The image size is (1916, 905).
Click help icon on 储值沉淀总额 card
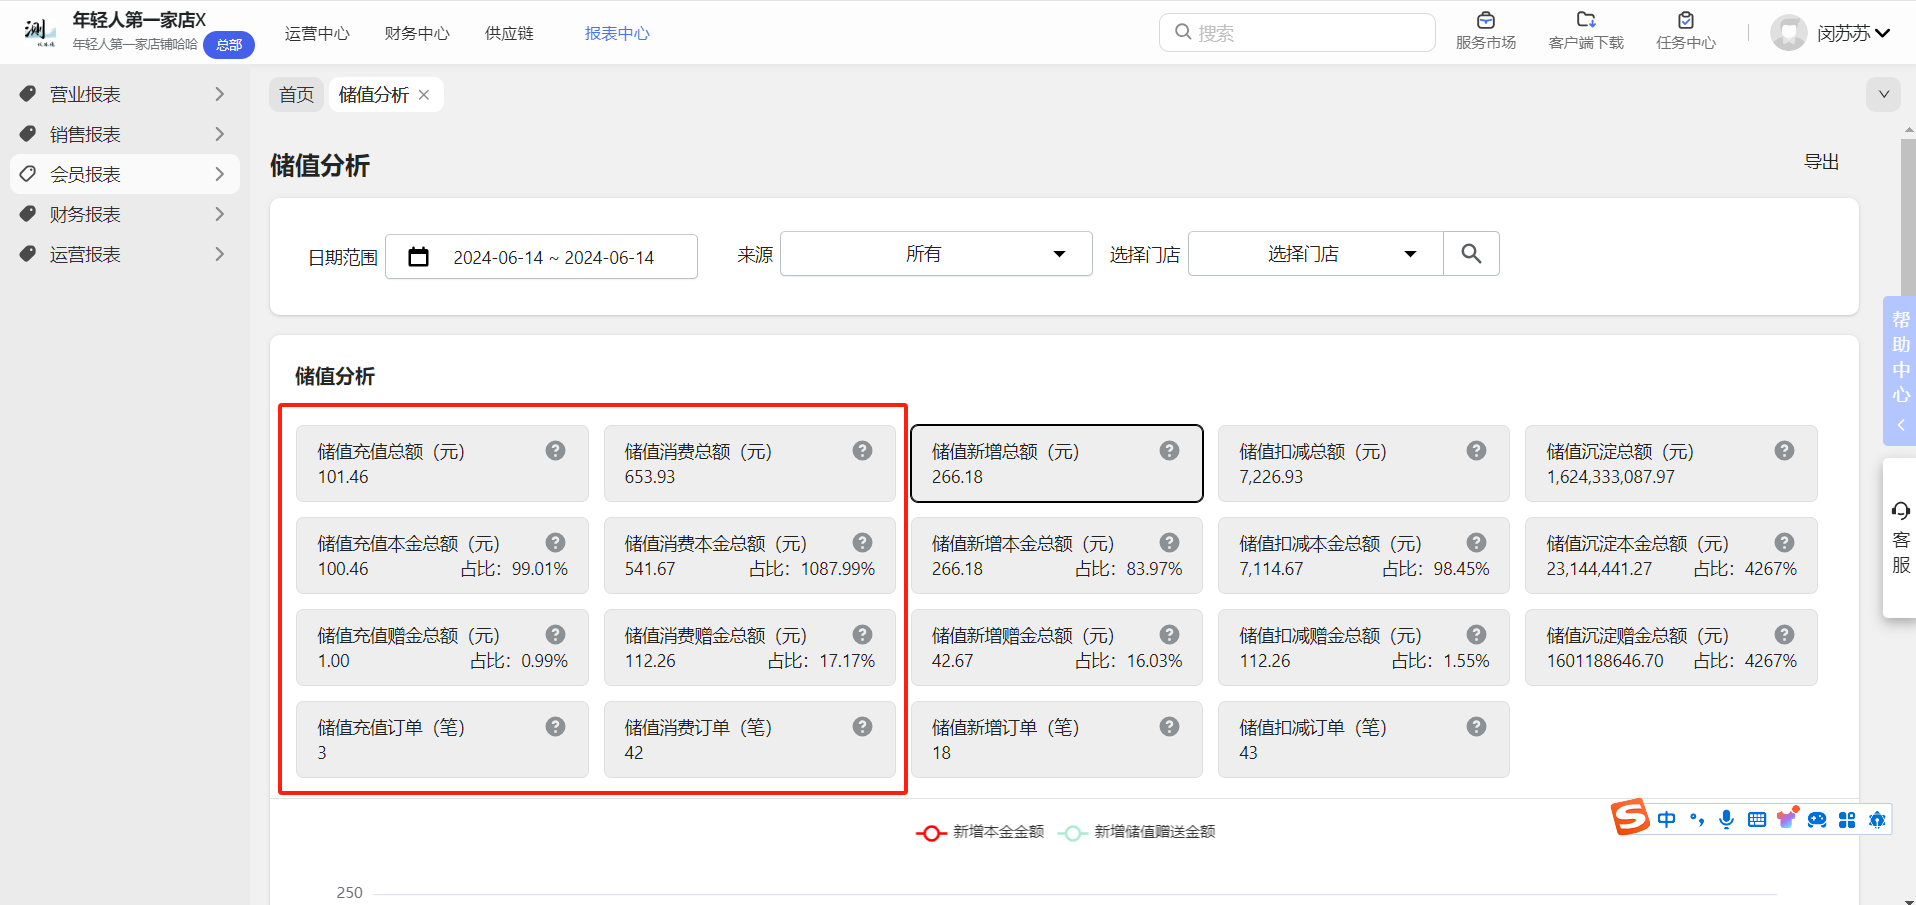tap(1784, 451)
